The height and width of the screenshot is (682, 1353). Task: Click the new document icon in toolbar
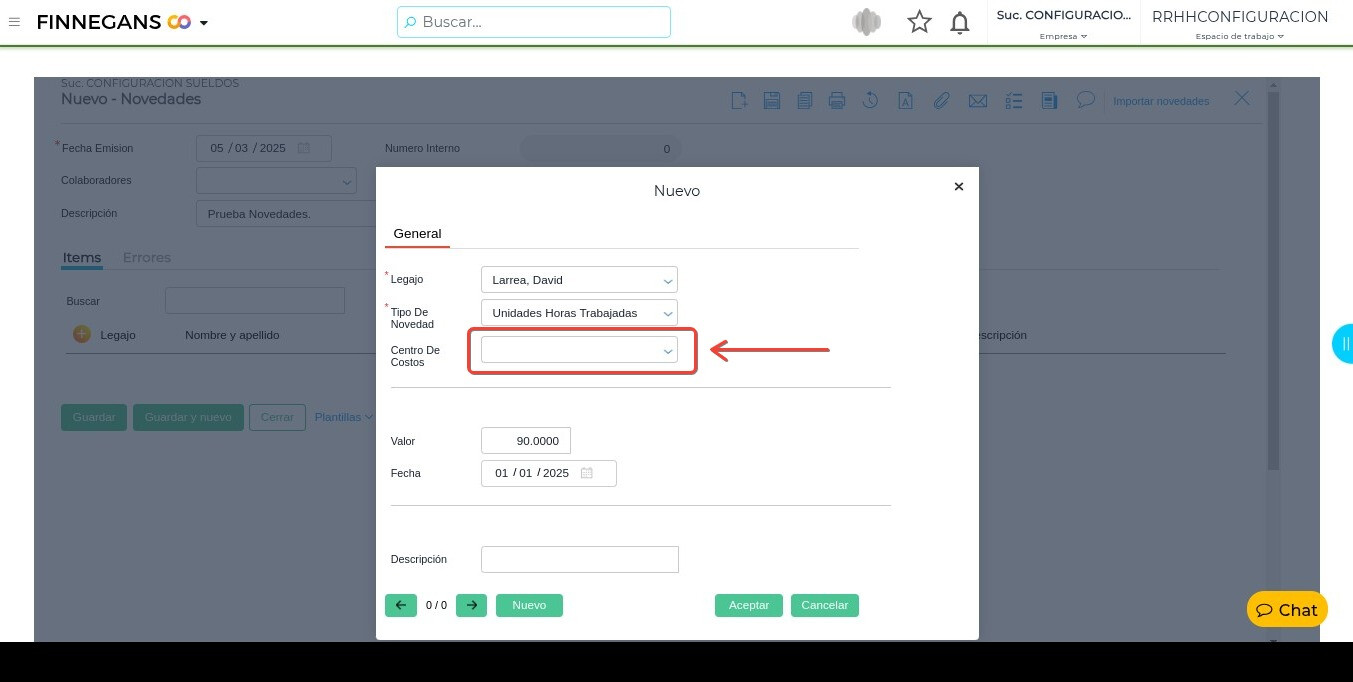coord(739,100)
